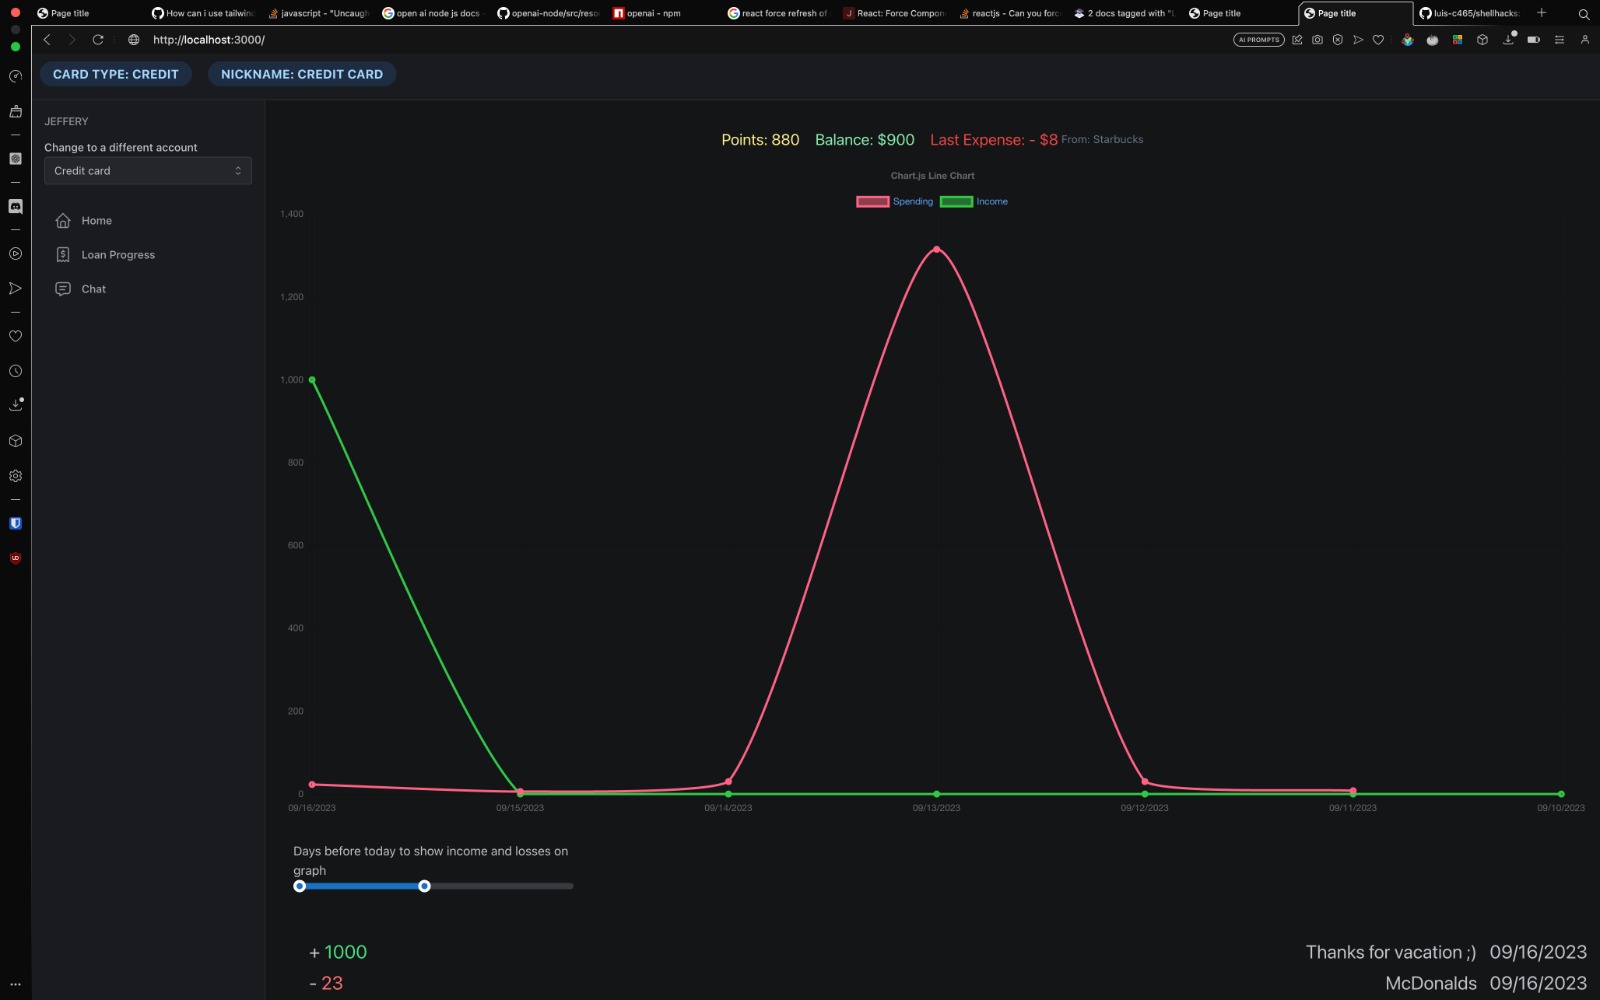The width and height of the screenshot is (1600, 1000).
Task: Click the AI PROMPTS button
Action: coord(1258,40)
